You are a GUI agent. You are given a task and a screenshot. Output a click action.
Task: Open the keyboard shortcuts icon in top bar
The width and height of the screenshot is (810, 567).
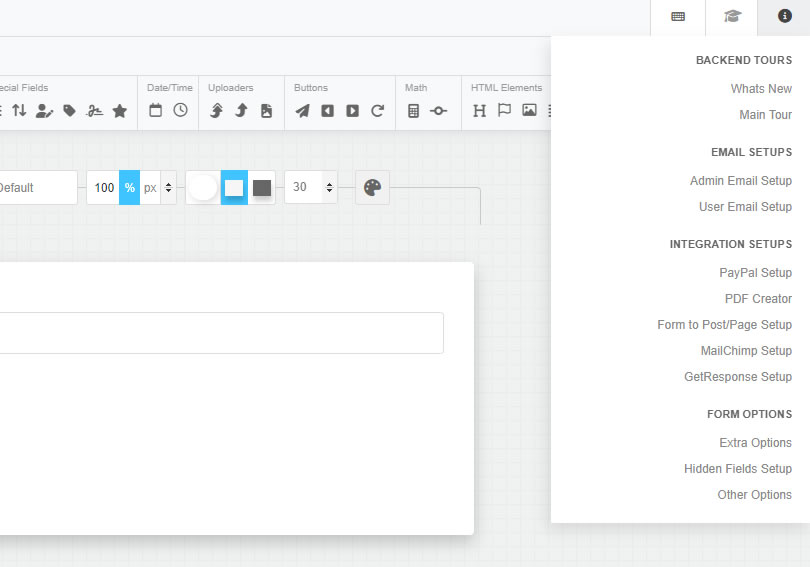click(678, 17)
